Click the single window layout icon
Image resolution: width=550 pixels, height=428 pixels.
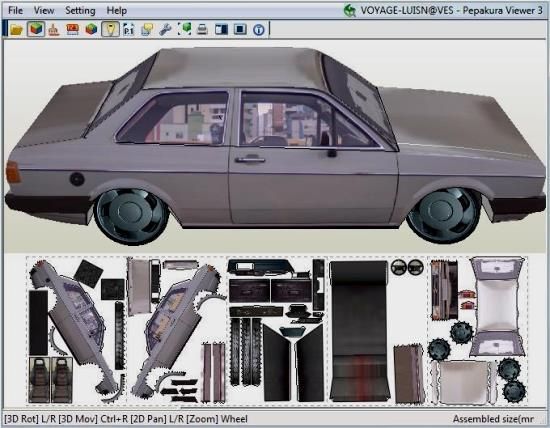coord(240,29)
